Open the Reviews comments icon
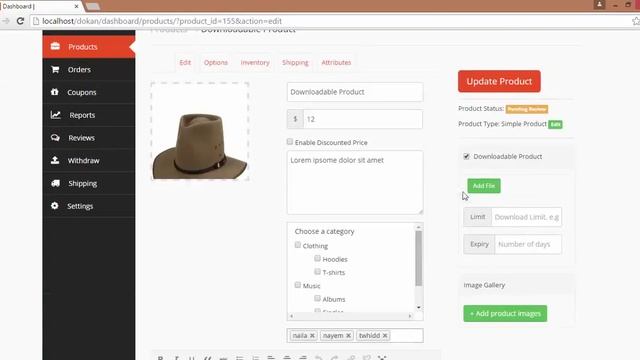640x360 pixels. click(x=55, y=138)
